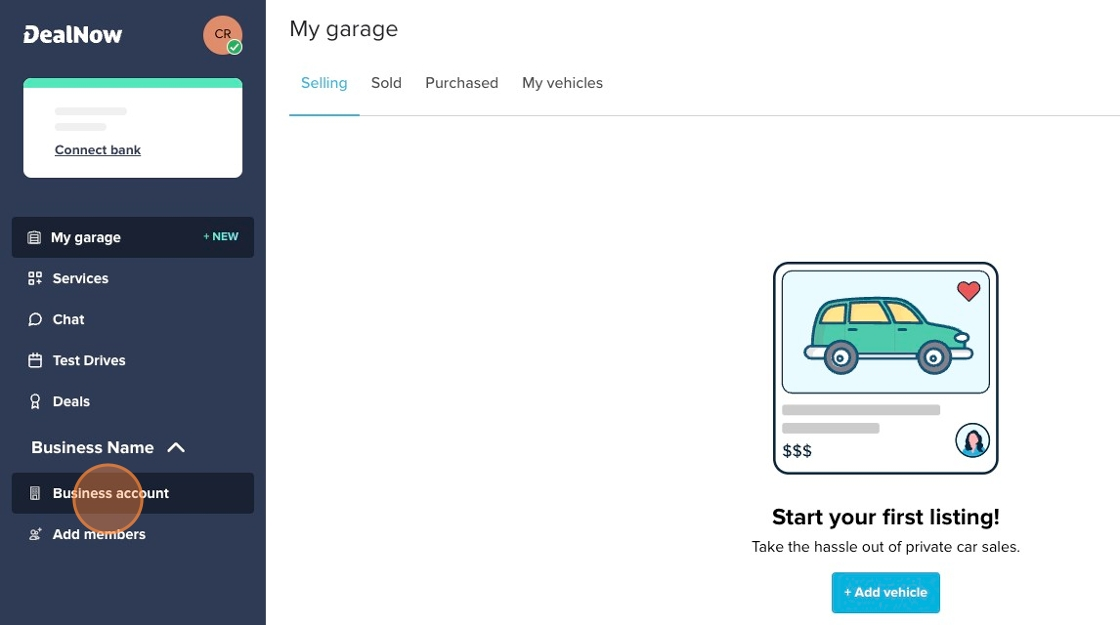The image size is (1120, 625).
Task: Open the CR profile avatar
Action: (222, 33)
